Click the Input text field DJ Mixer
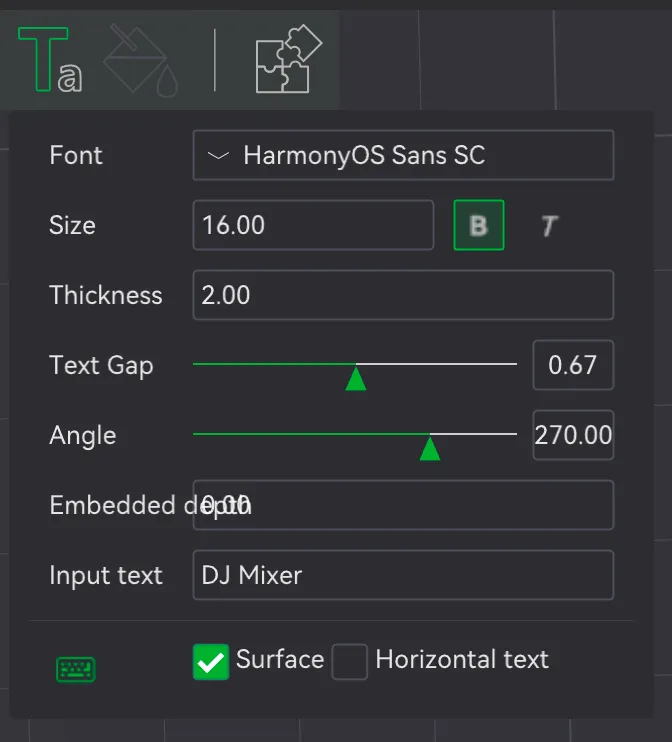672x742 pixels. 403,575
